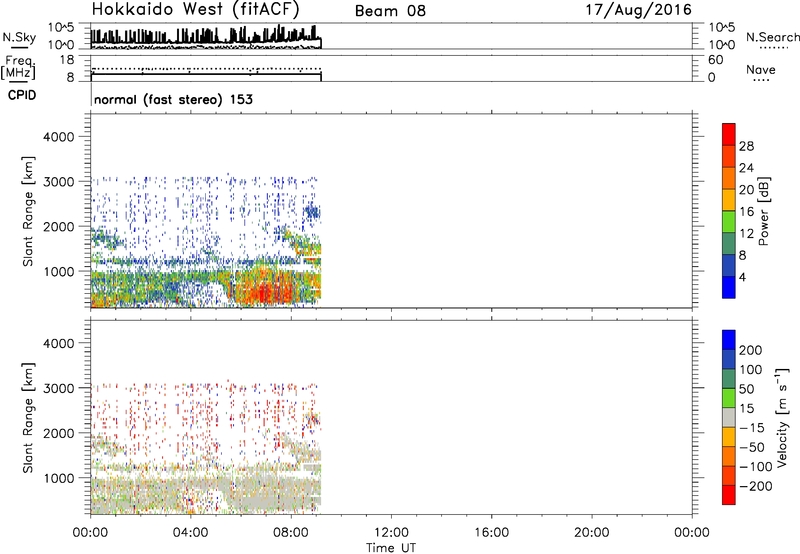Click the 'Velocity [m s-1]' colorbar label
This screenshot has height=554, width=800.
point(782,417)
